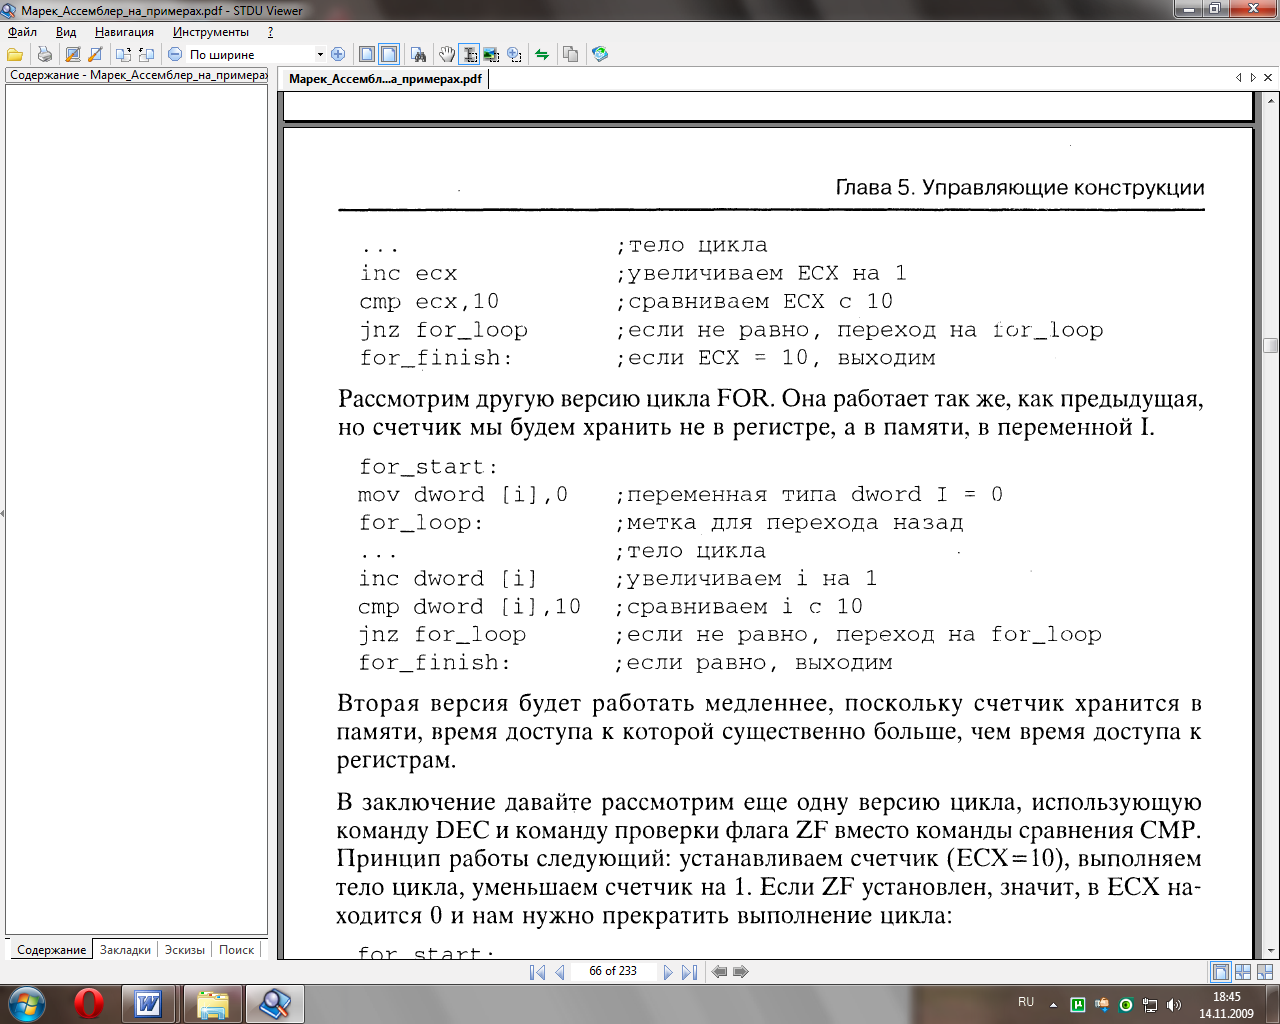
Task: Open the Файл menu
Action: coord(22,32)
